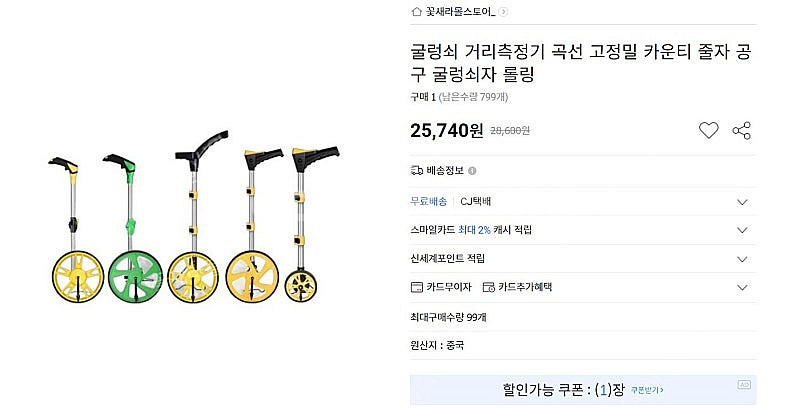Click the heart wishlist icon
Image resolution: width=800 pixels, height=409 pixels.
click(708, 131)
